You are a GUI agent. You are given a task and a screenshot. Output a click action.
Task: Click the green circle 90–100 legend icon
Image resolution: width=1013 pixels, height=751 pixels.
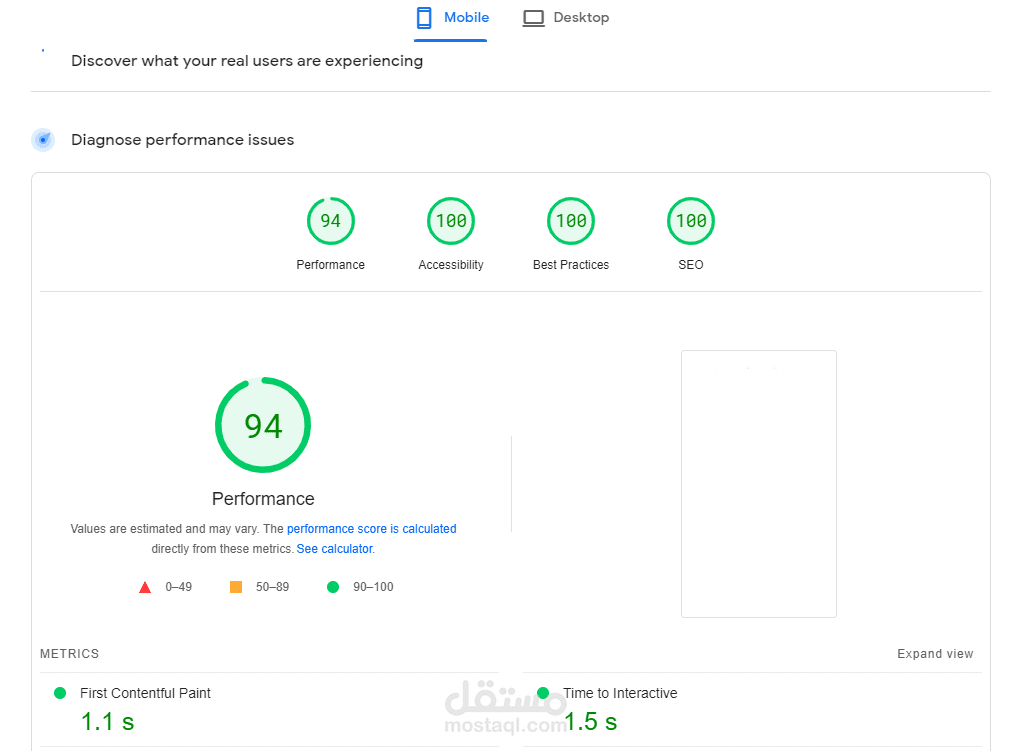pos(333,587)
